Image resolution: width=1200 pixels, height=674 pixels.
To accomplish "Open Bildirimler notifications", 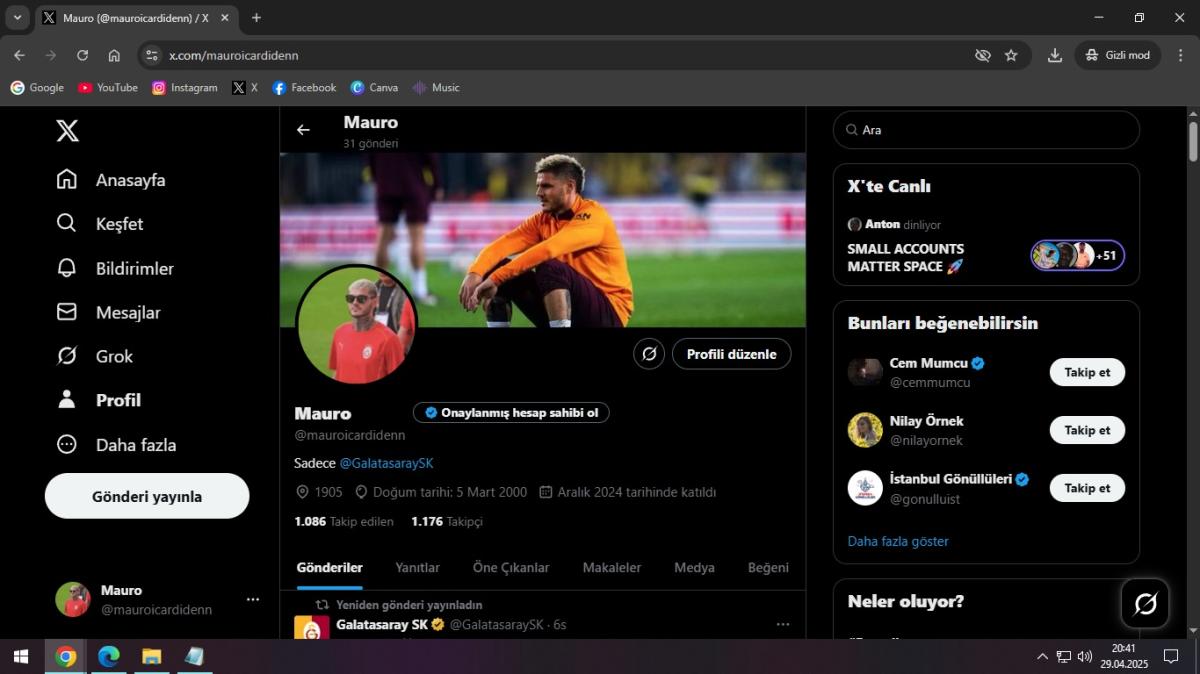I will point(115,268).
